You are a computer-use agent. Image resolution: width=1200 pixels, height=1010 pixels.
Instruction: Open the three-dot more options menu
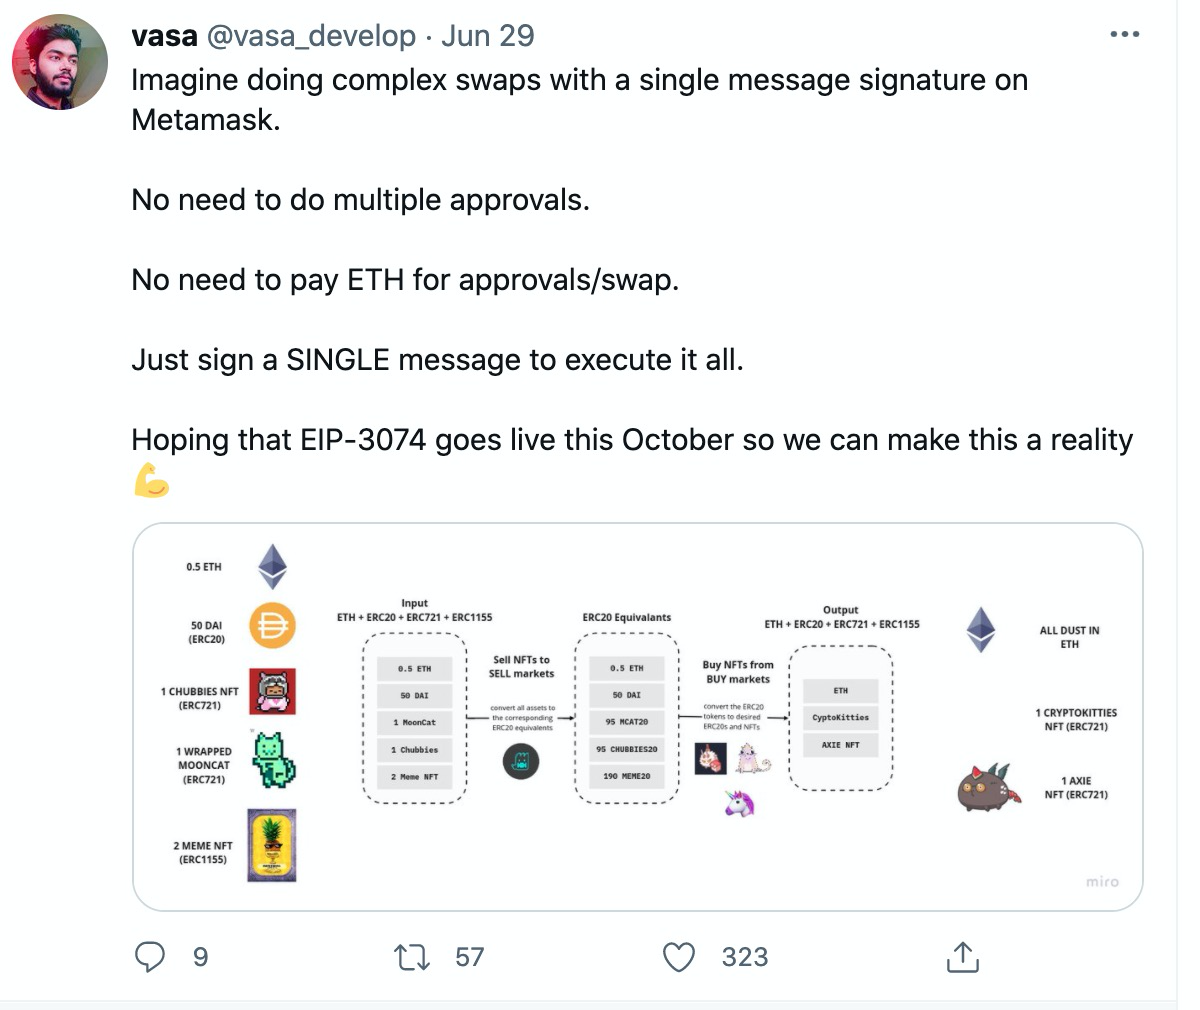click(1124, 35)
